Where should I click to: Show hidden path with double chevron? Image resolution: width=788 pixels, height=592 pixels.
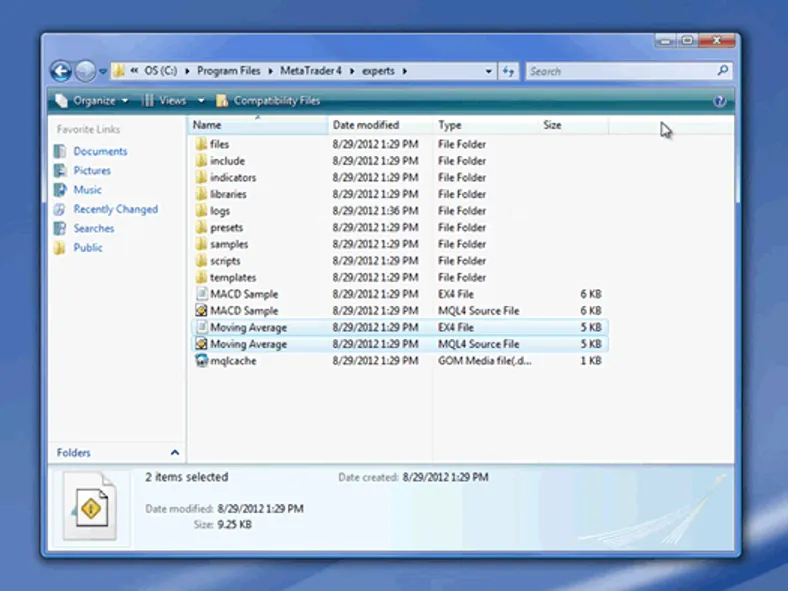[134, 71]
